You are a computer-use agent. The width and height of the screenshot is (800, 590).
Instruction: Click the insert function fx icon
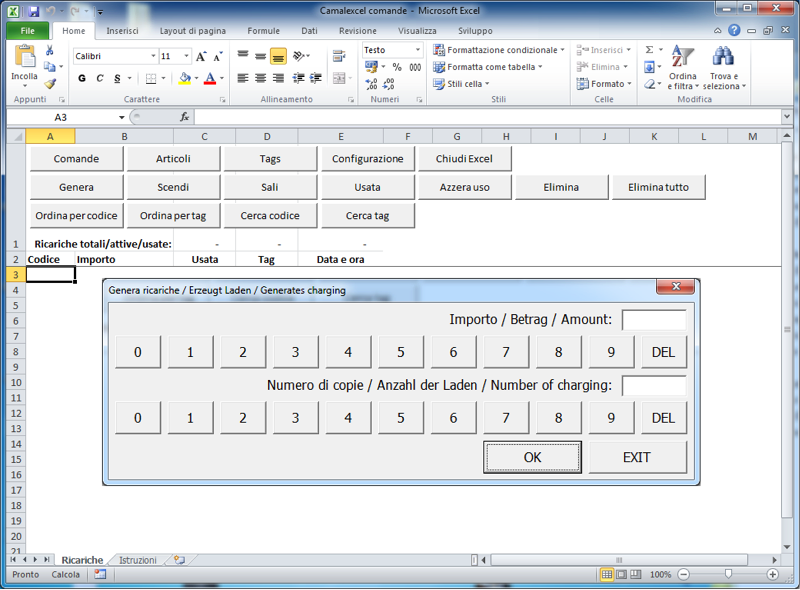[x=184, y=117]
